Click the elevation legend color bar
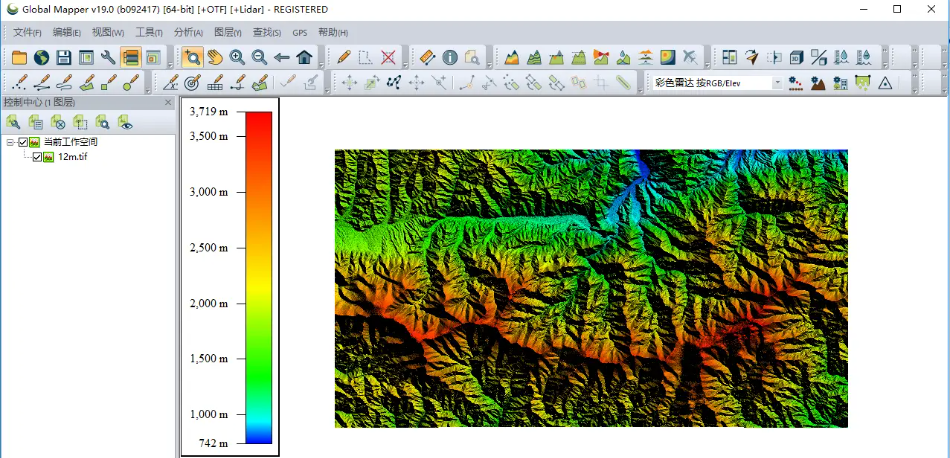Image resolution: width=950 pixels, height=458 pixels. [258, 277]
